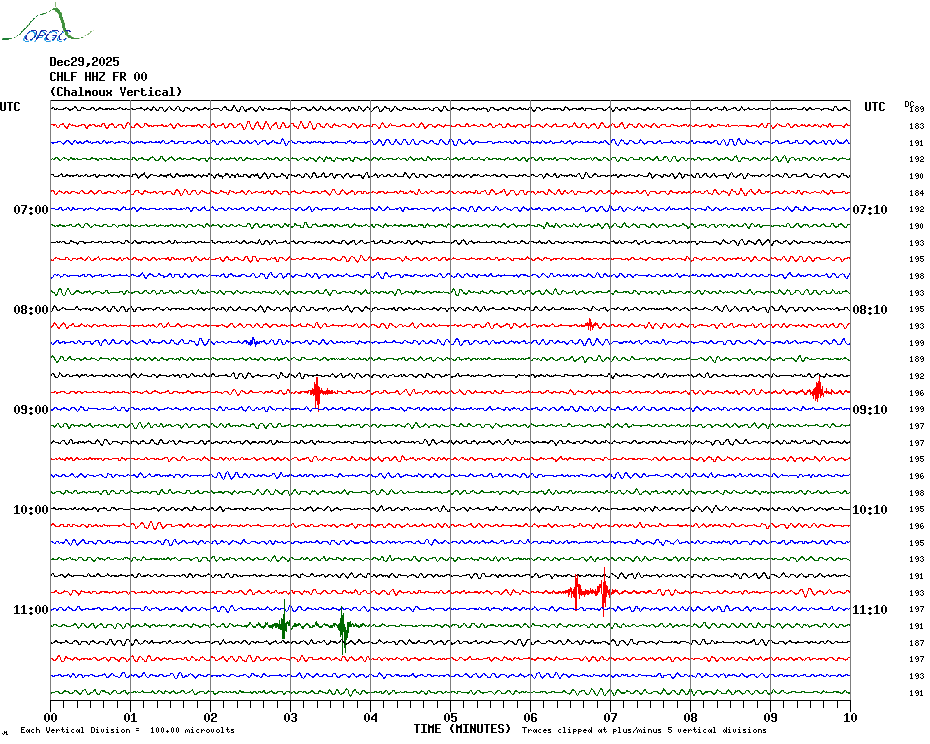Click the 08:00 time label on left

coord(30,310)
